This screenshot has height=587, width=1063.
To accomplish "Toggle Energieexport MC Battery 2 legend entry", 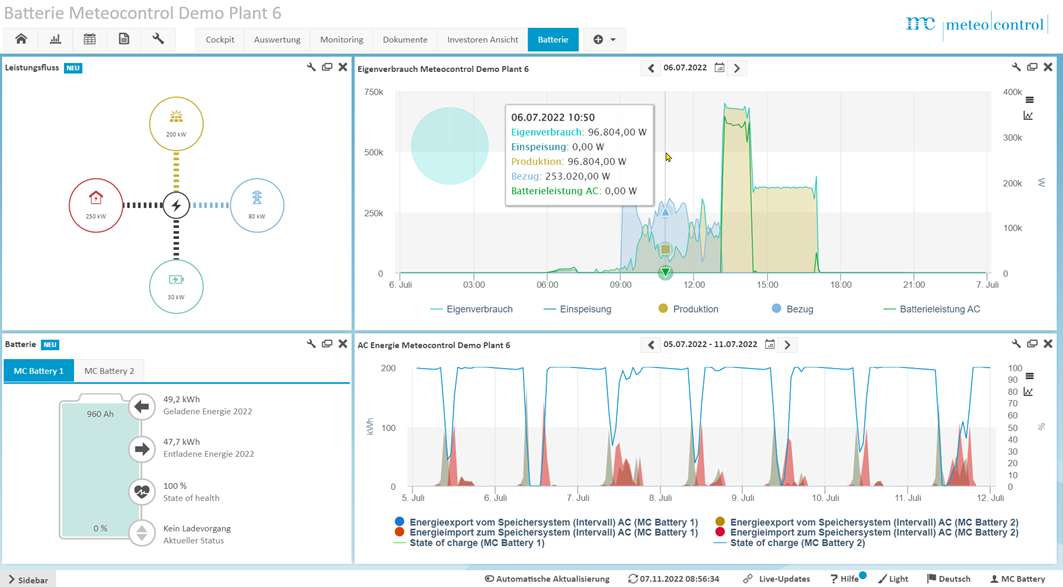I will coord(867,522).
